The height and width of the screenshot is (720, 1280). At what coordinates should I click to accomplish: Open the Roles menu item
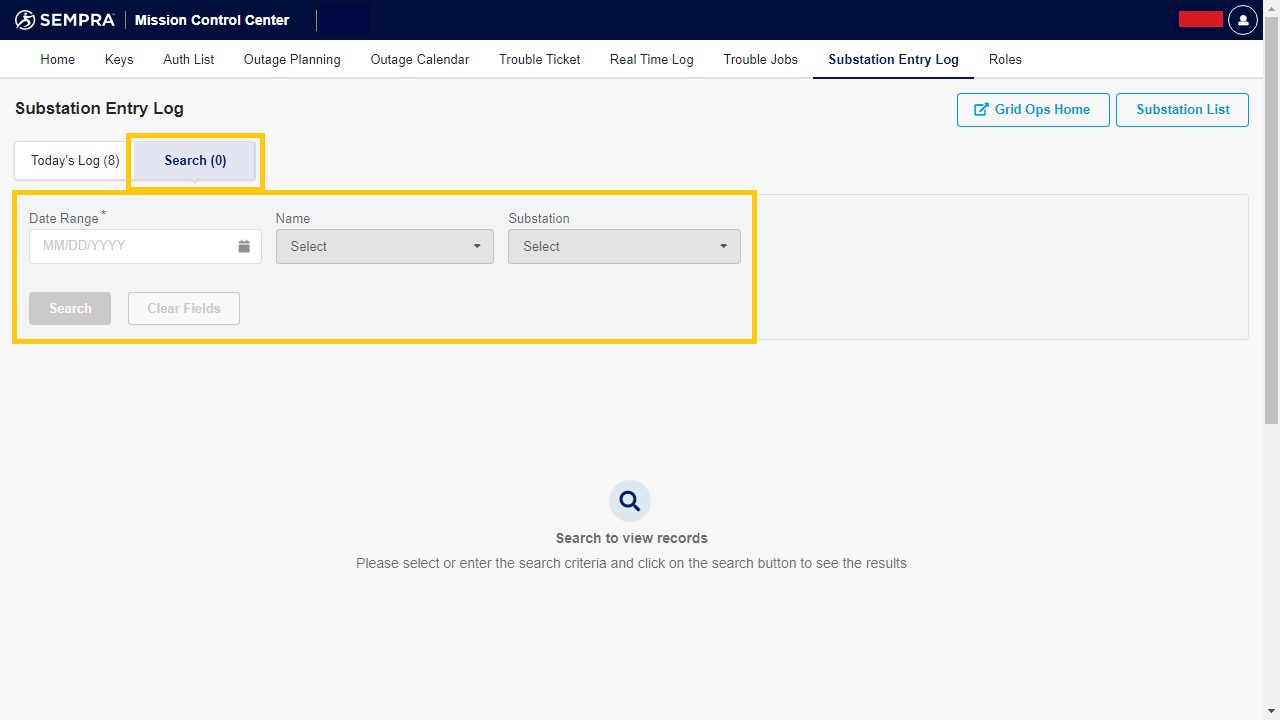click(x=1005, y=60)
